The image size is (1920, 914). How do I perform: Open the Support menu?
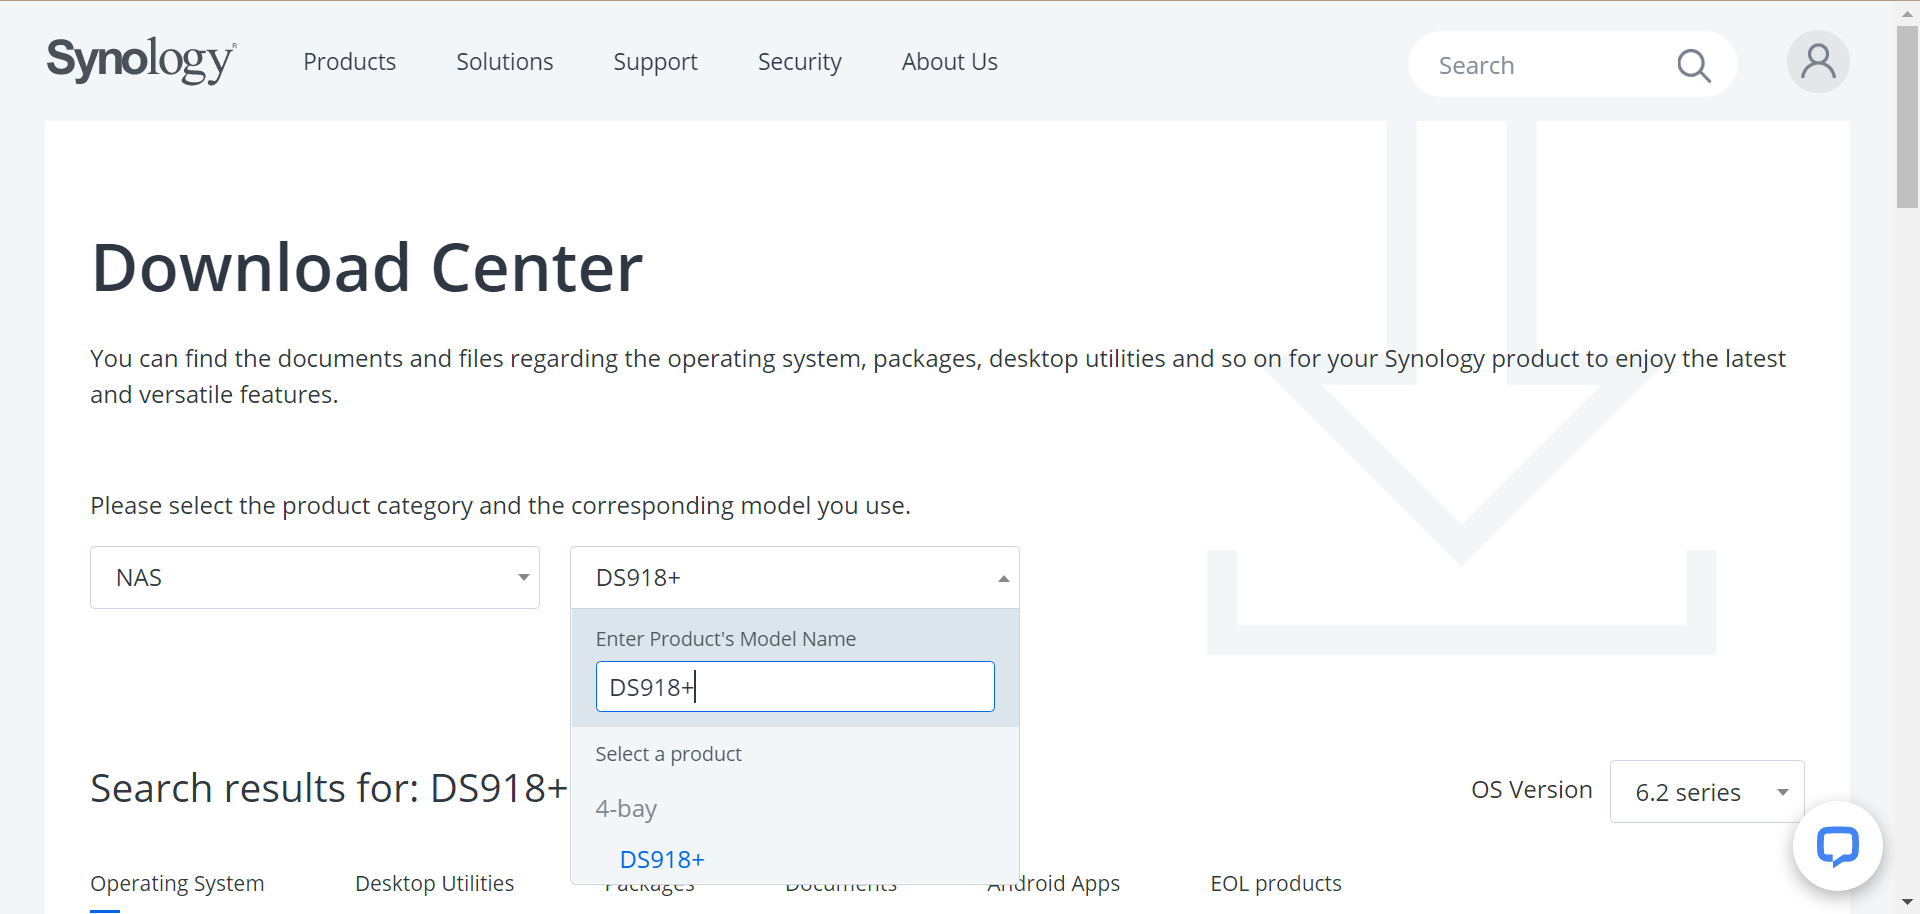point(655,61)
